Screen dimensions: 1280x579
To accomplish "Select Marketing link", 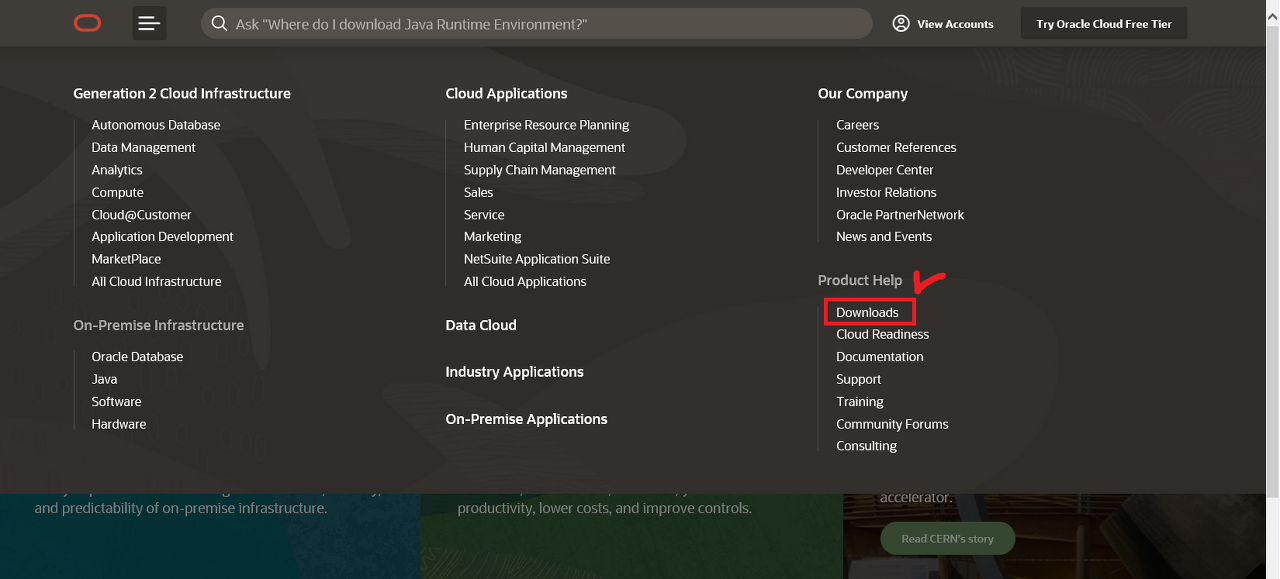I will point(493,237).
